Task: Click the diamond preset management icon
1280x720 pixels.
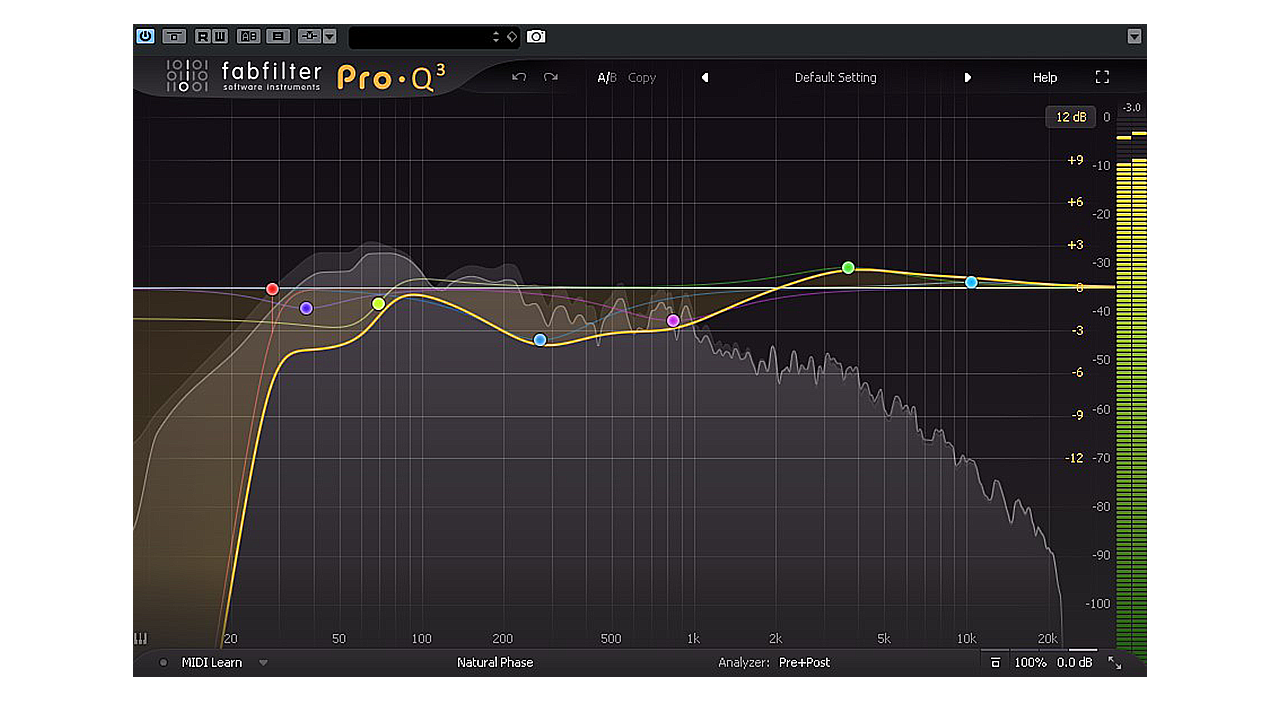Action: point(511,37)
